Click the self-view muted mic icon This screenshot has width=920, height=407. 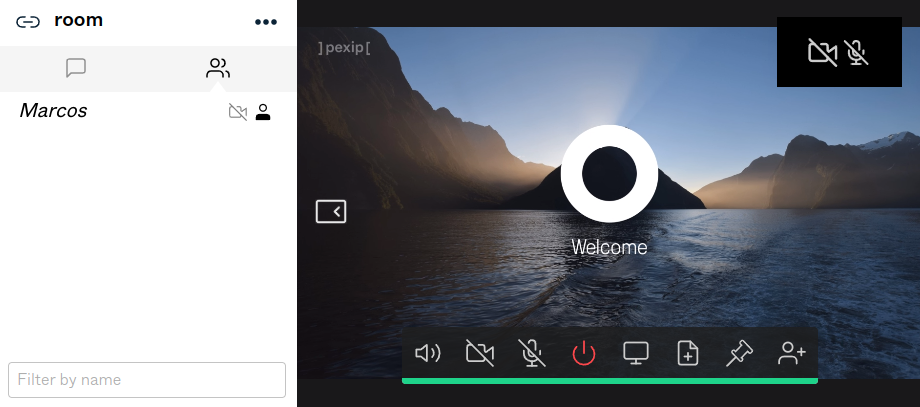tap(856, 52)
